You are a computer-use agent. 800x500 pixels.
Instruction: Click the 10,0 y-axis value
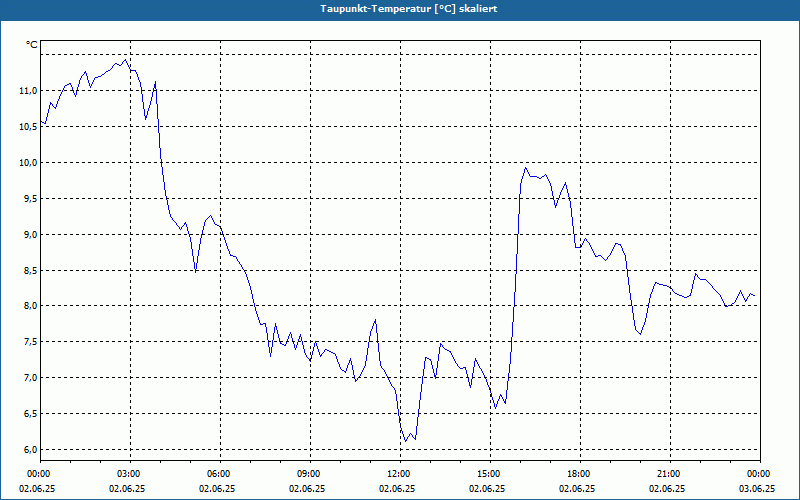point(29,163)
